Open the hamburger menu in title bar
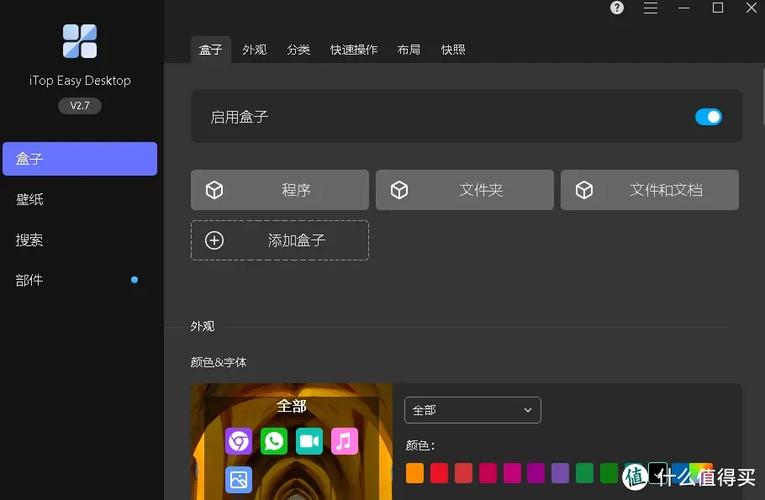 650,8
